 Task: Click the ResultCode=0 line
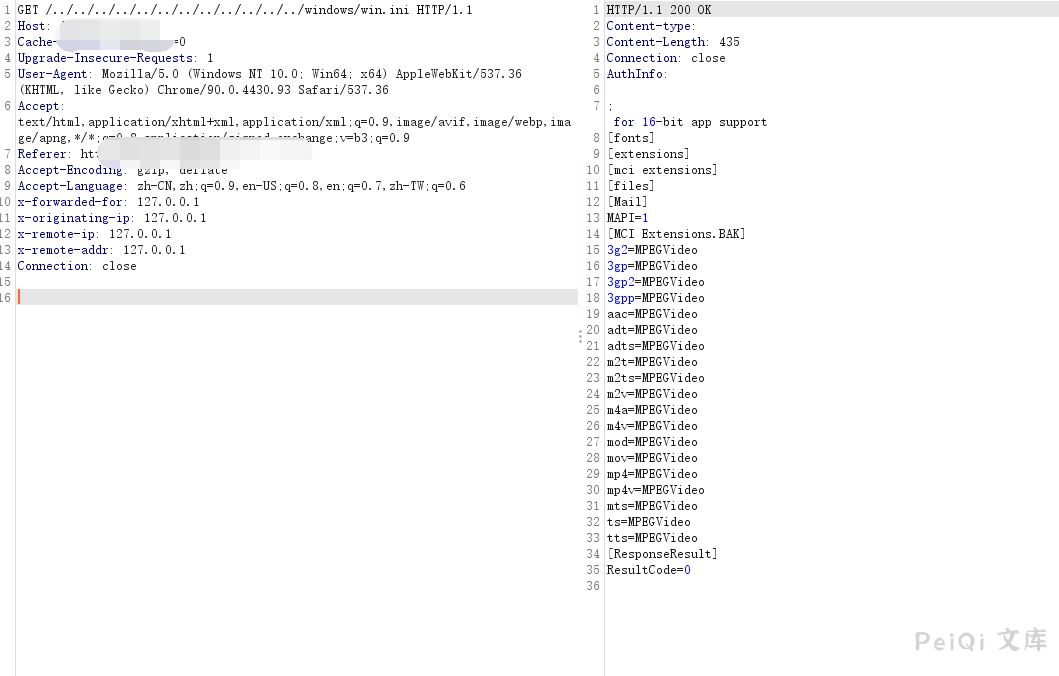tap(648, 570)
